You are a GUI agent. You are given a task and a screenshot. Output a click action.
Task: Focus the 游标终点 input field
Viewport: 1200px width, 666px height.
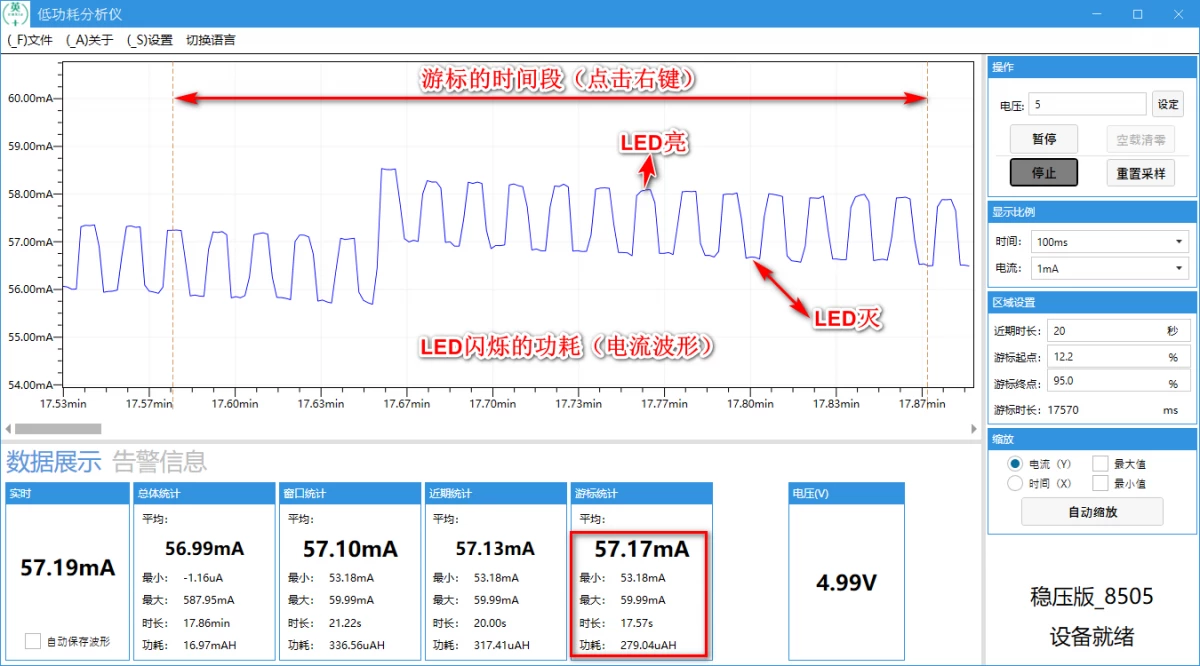click(1119, 381)
